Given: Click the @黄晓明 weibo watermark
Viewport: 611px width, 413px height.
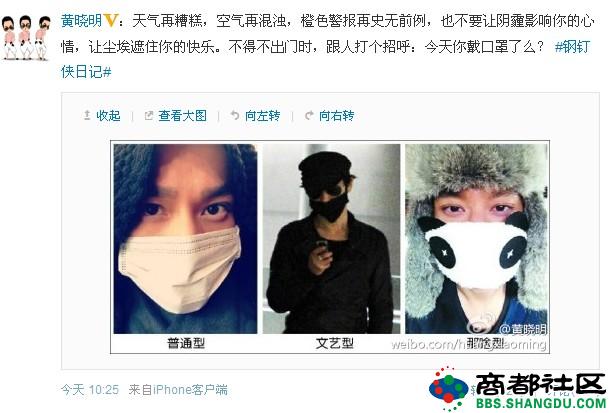Looking at the screenshot, I should pyautogui.click(x=523, y=329).
